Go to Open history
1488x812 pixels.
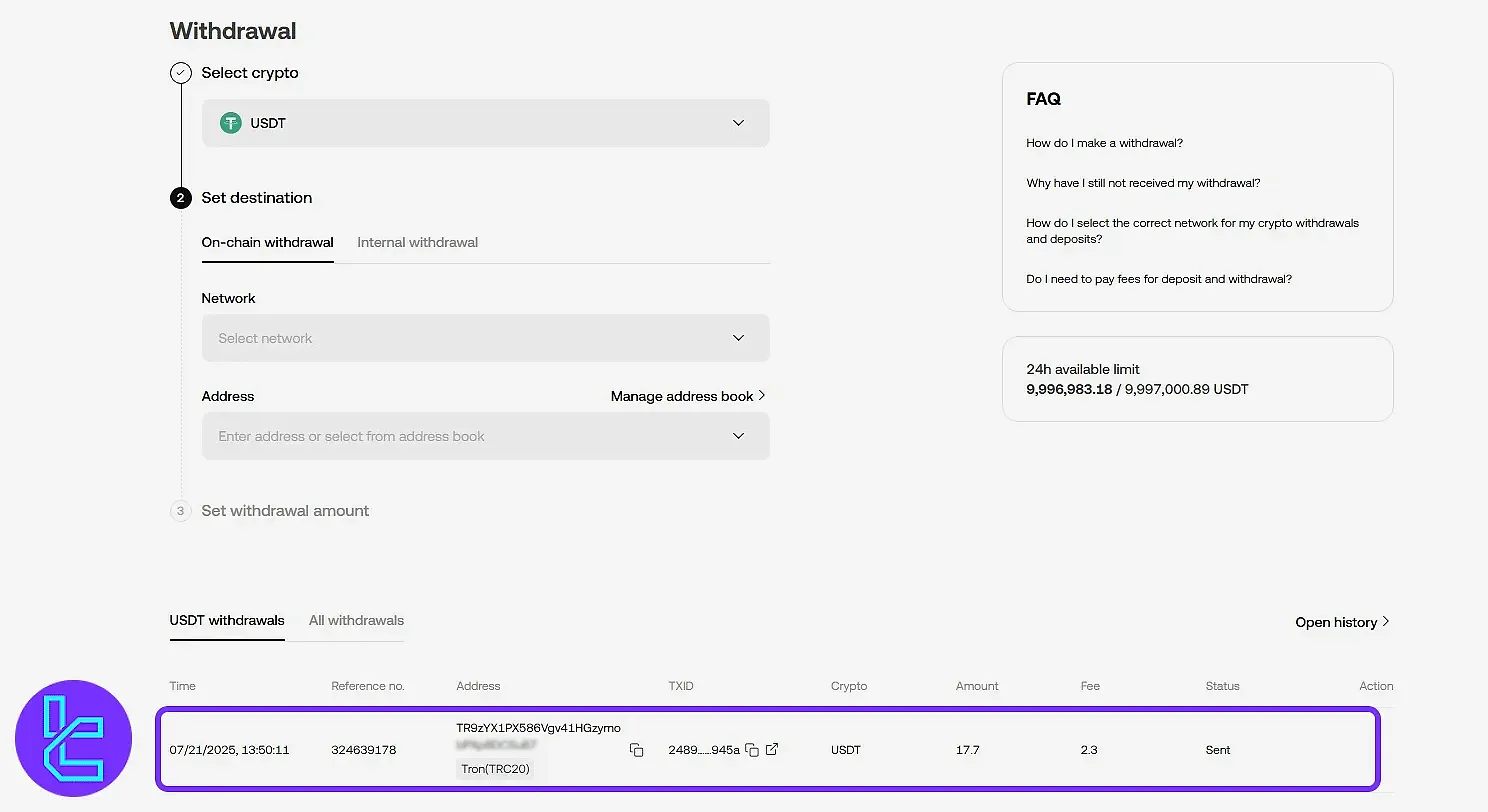[x=1342, y=622]
